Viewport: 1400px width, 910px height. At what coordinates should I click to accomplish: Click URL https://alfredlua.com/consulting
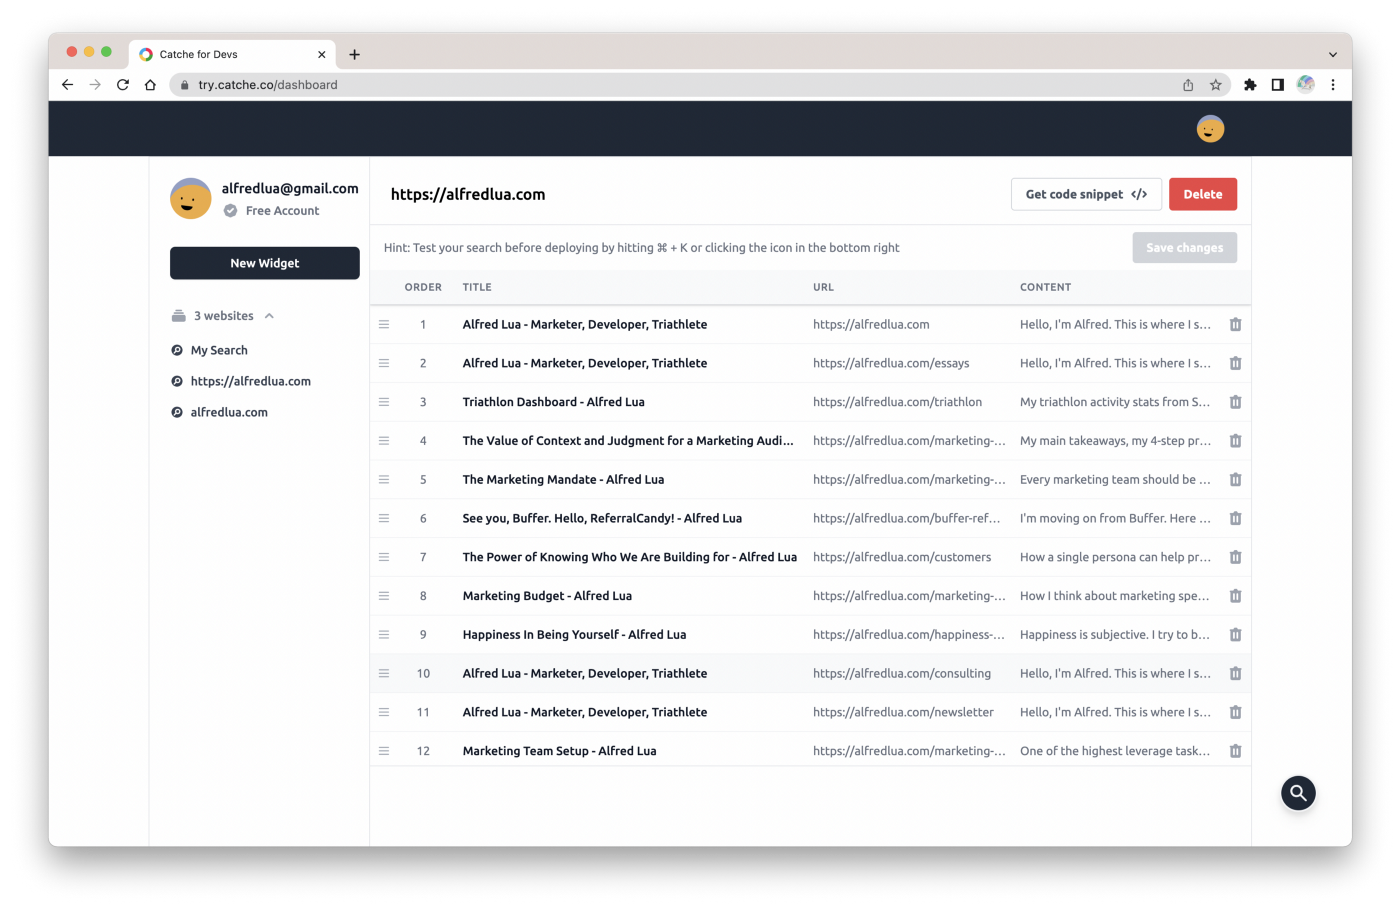click(902, 673)
